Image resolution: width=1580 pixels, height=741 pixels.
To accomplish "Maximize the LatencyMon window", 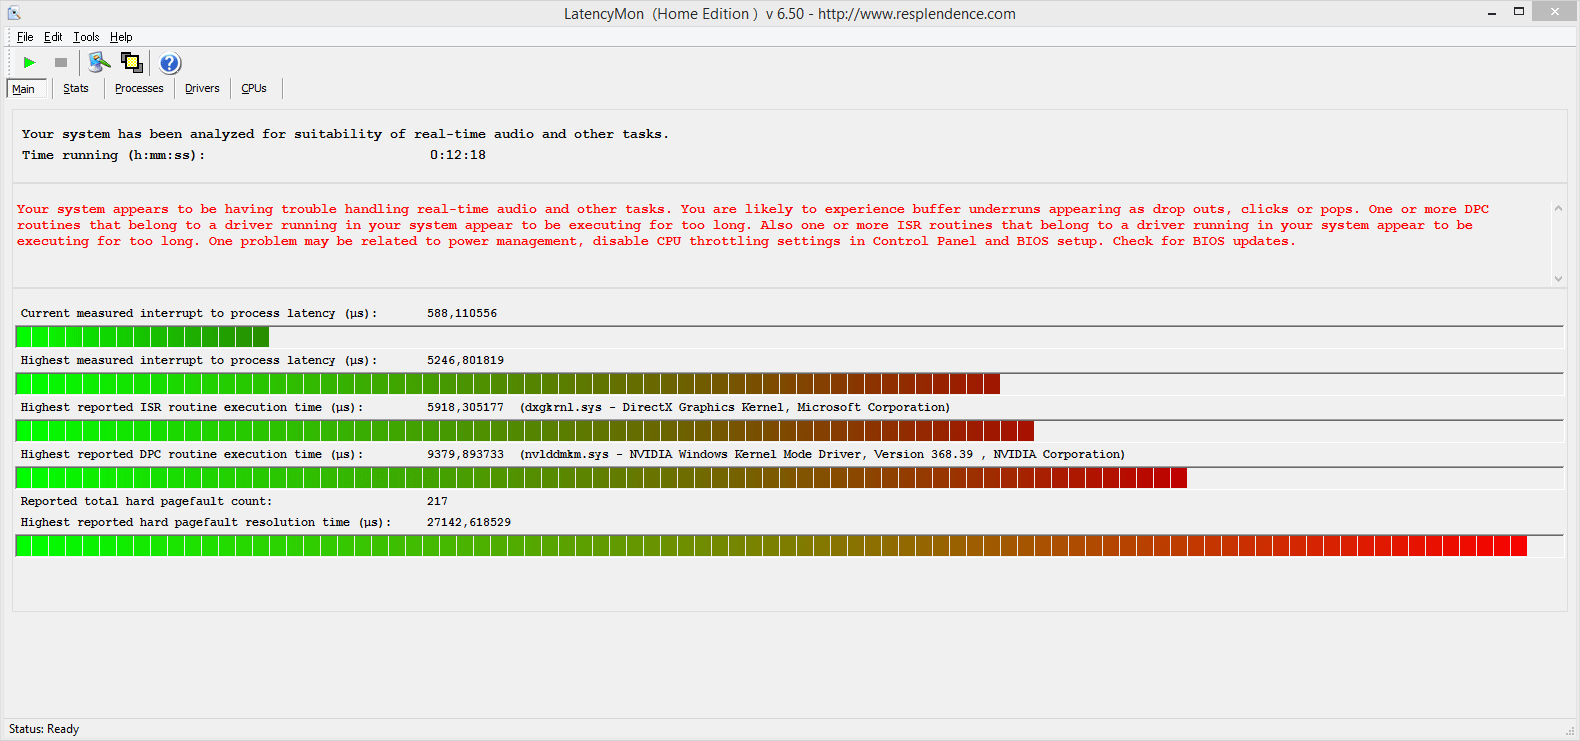I will 1519,12.
